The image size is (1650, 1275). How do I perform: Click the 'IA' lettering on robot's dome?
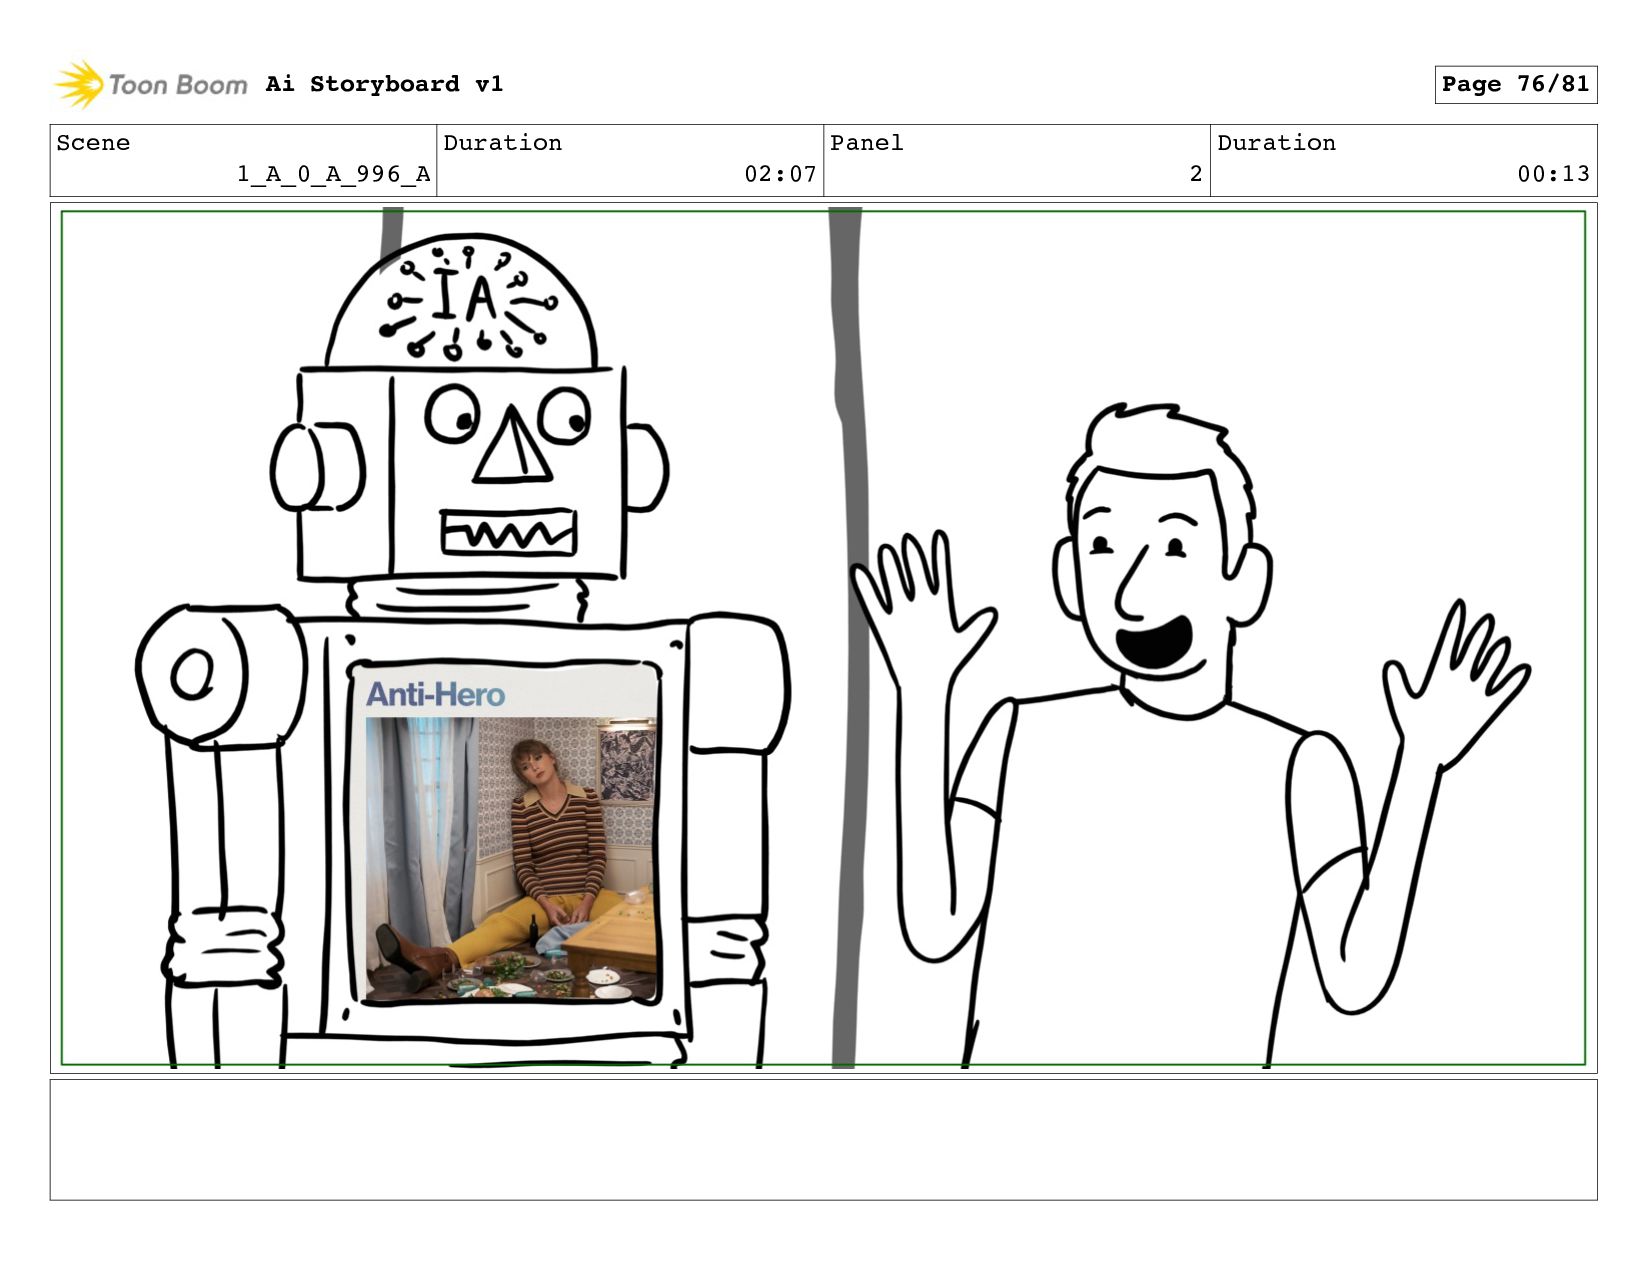[465, 296]
